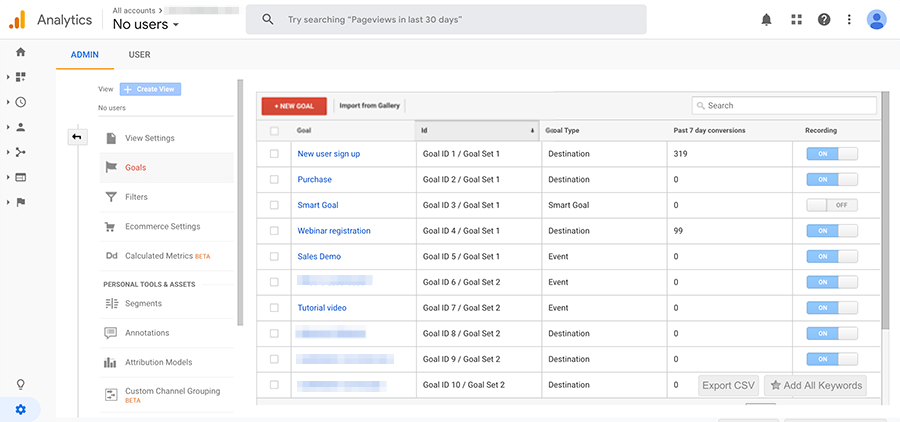Switch to the USER tab

point(139,55)
